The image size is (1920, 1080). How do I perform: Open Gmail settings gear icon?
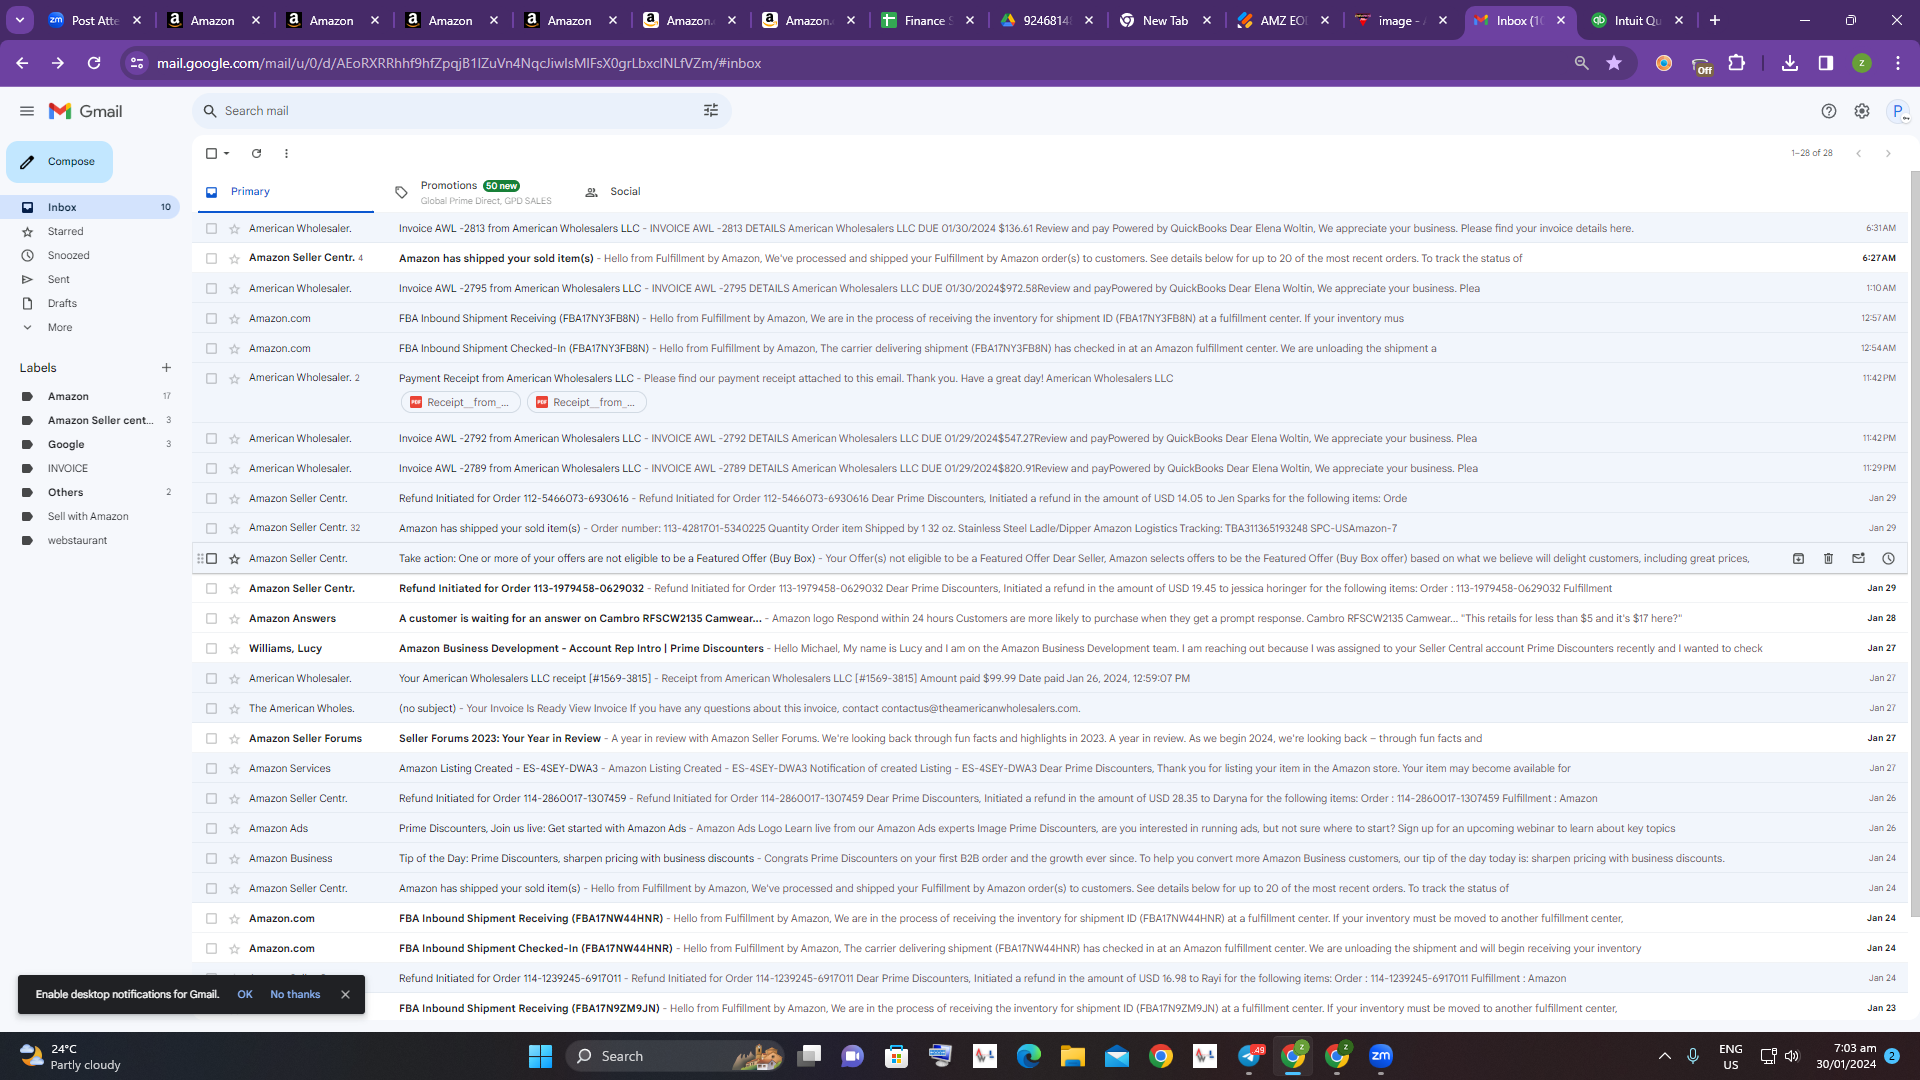[1862, 111]
